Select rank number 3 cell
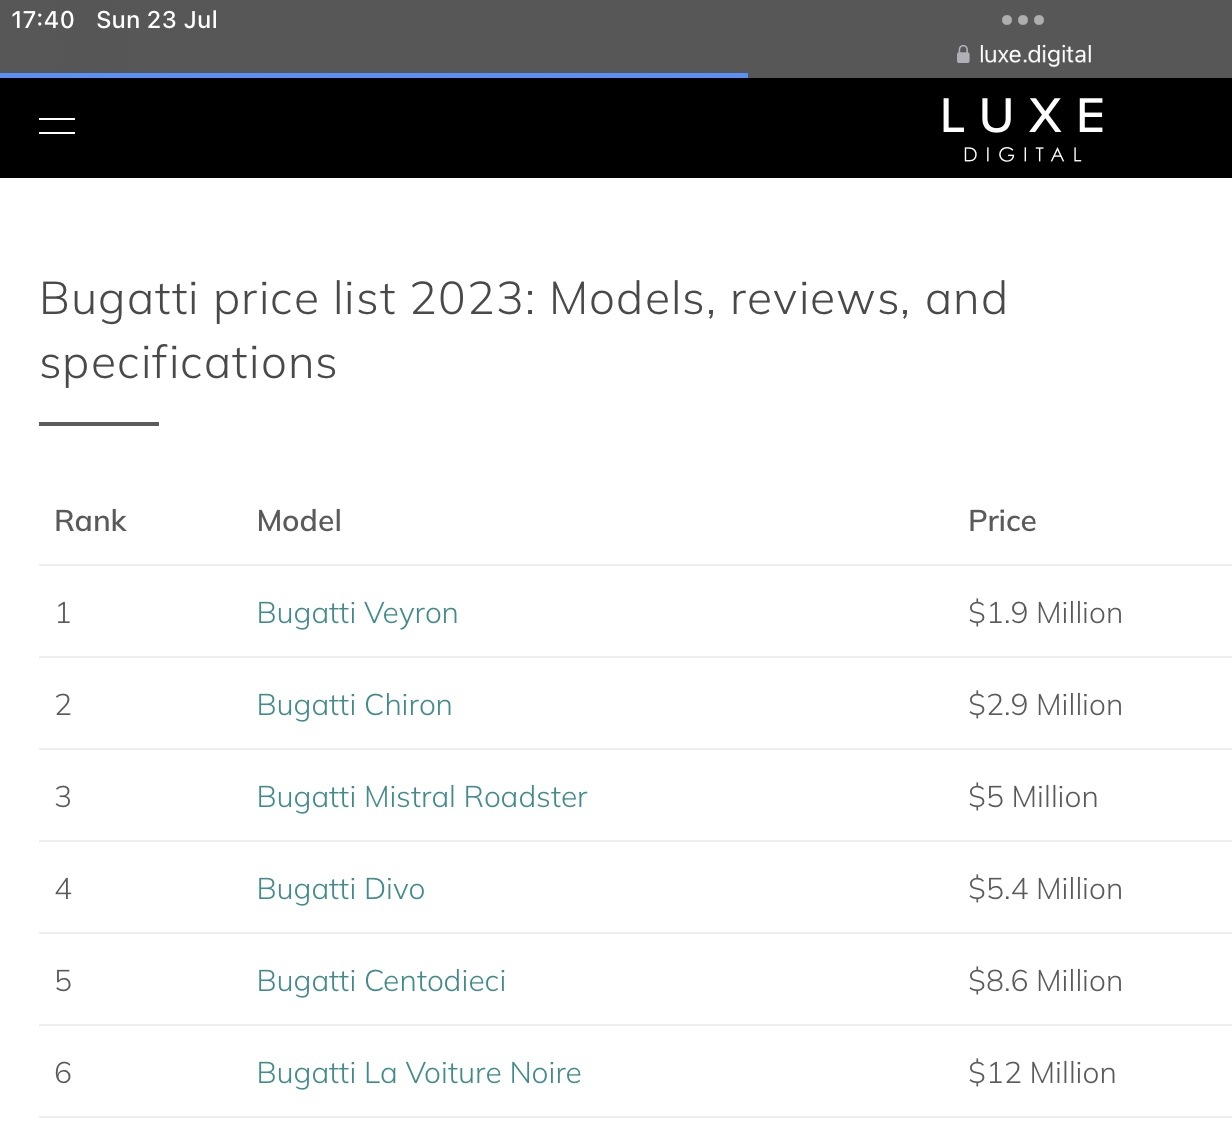The width and height of the screenshot is (1232, 1131). pyautogui.click(x=63, y=797)
